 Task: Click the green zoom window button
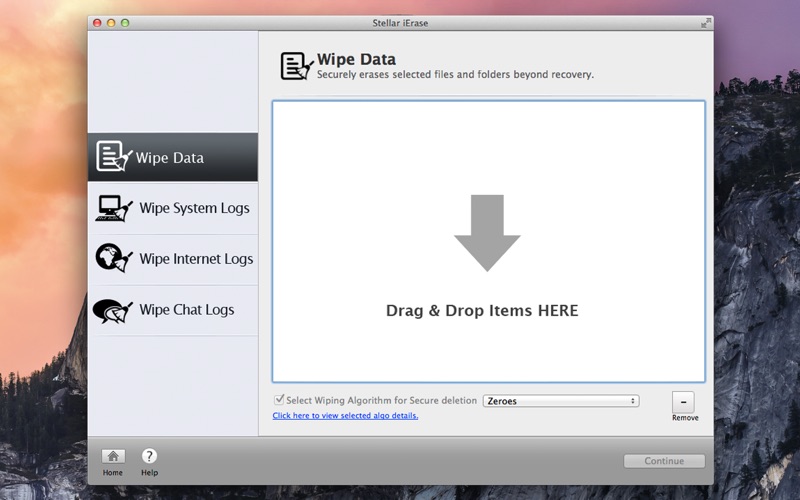click(x=125, y=23)
